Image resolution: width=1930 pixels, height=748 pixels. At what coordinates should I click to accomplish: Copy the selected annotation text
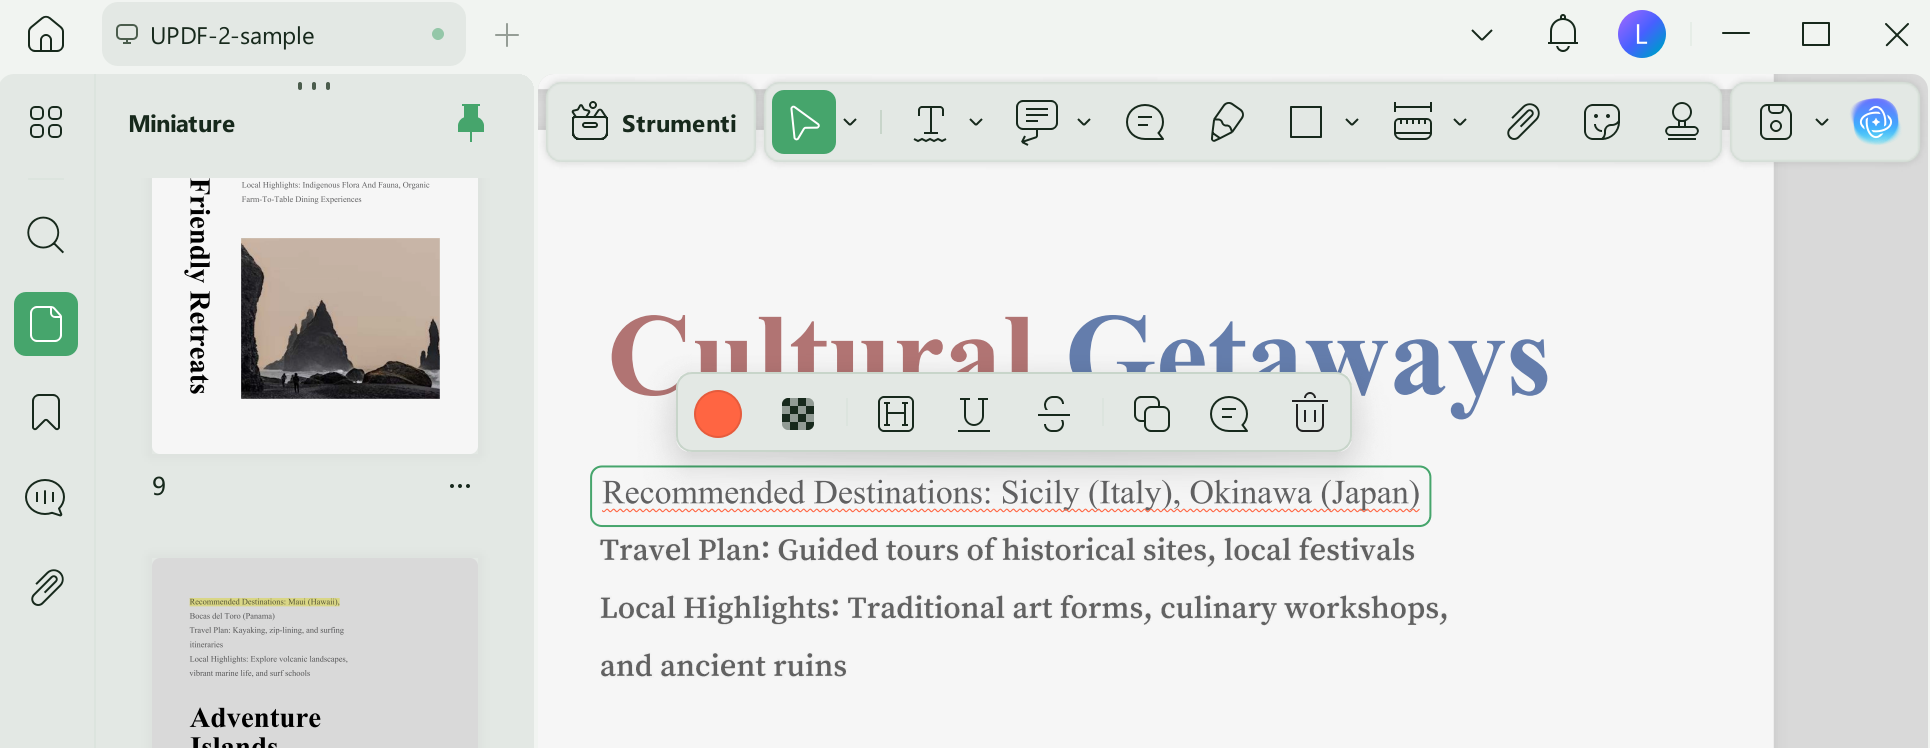click(x=1152, y=414)
